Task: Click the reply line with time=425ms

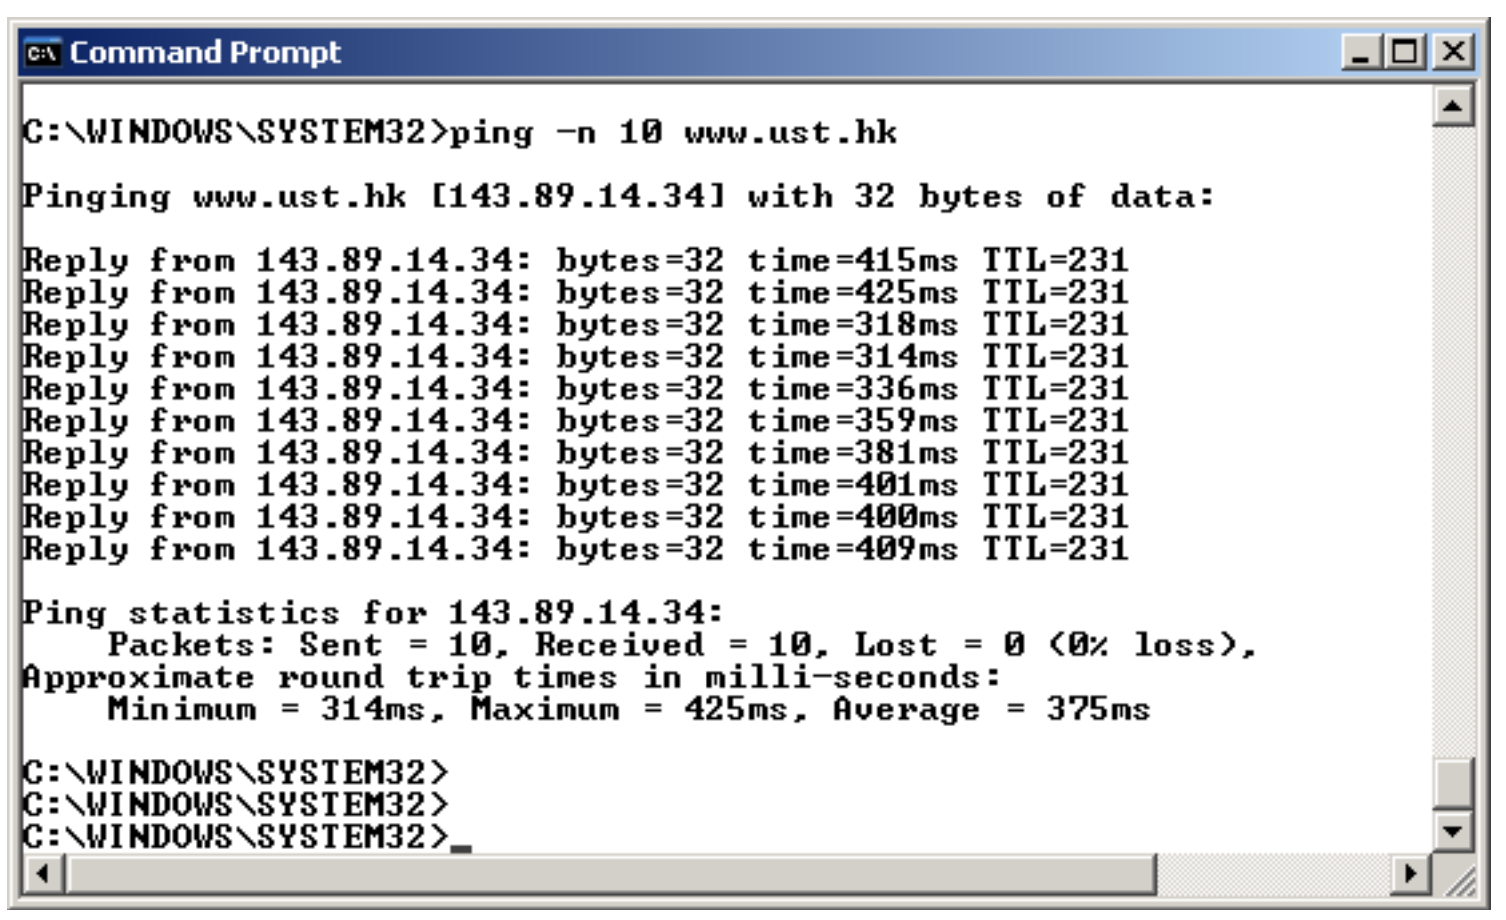Action: tap(575, 293)
